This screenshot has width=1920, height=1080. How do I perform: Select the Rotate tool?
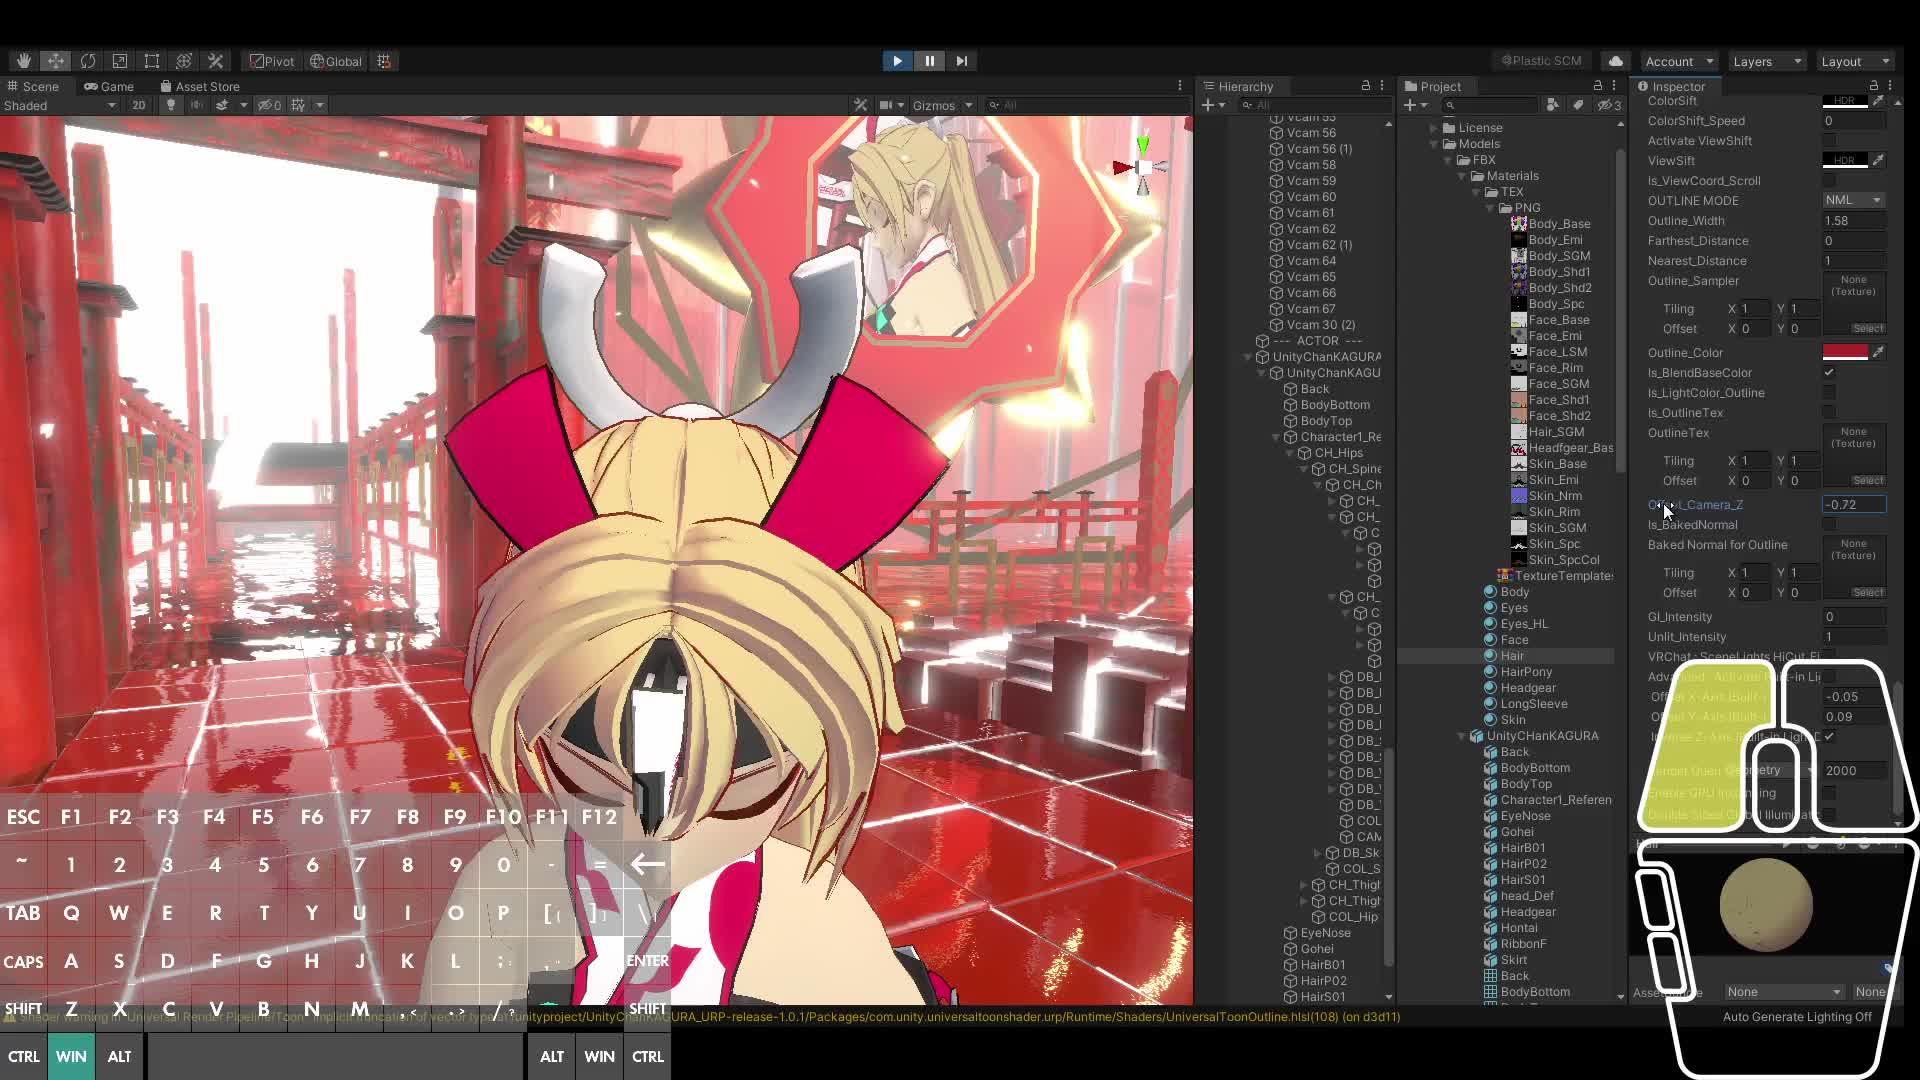pos(88,61)
